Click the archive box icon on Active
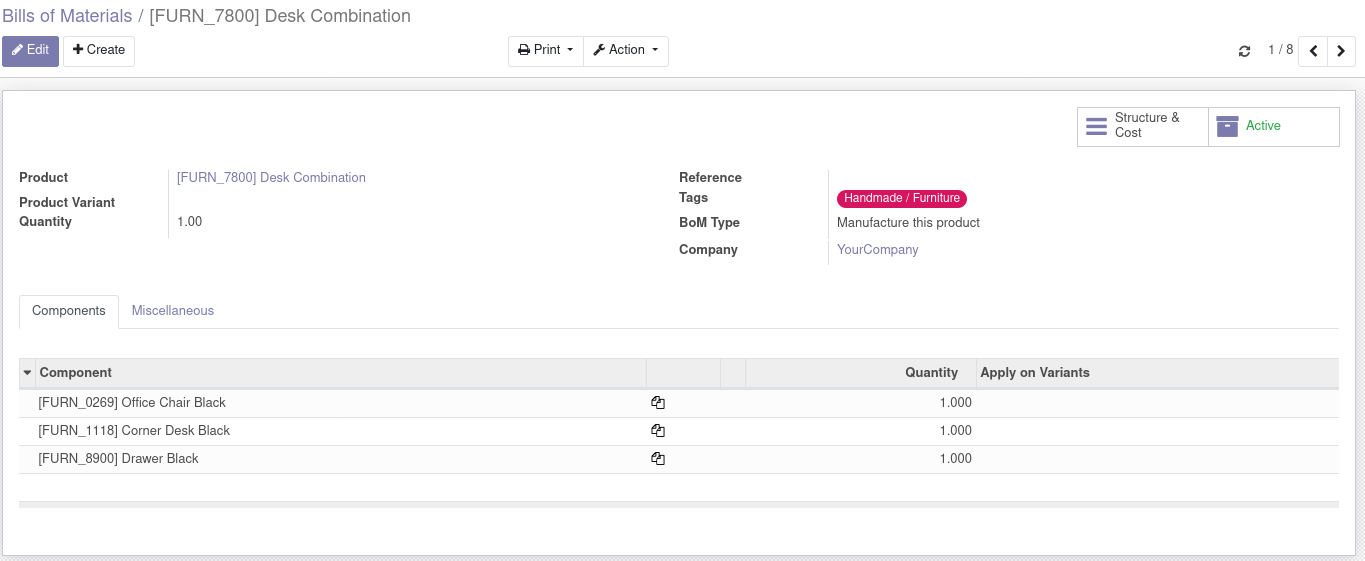 coord(1227,126)
